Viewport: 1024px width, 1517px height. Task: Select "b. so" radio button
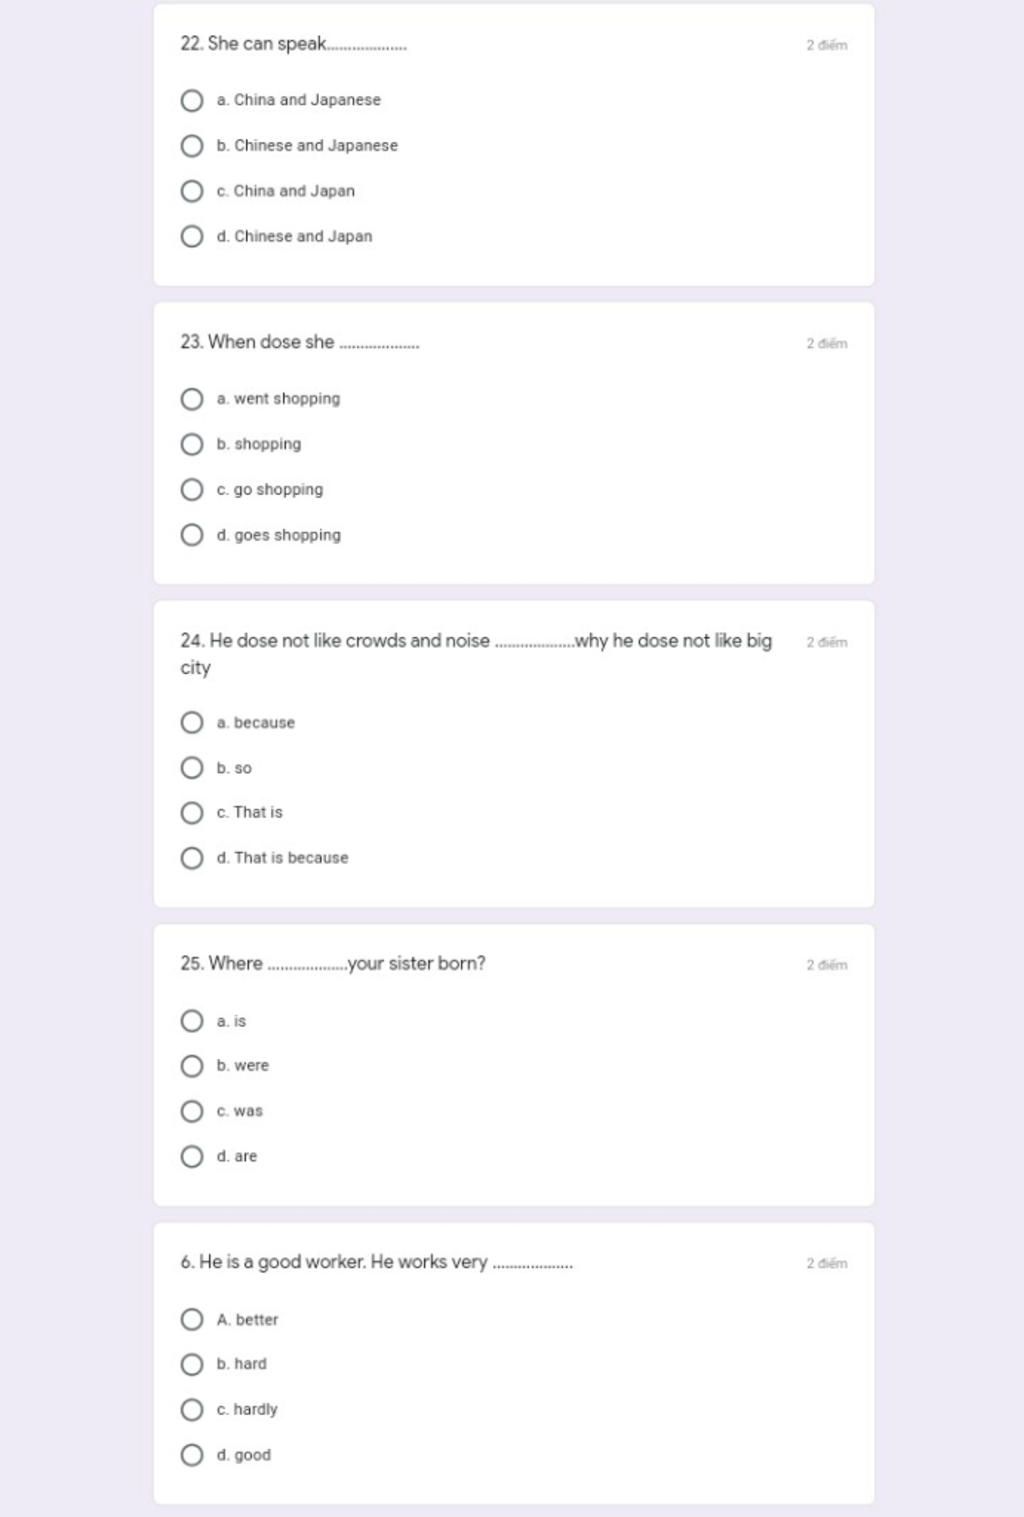pyautogui.click(x=192, y=768)
